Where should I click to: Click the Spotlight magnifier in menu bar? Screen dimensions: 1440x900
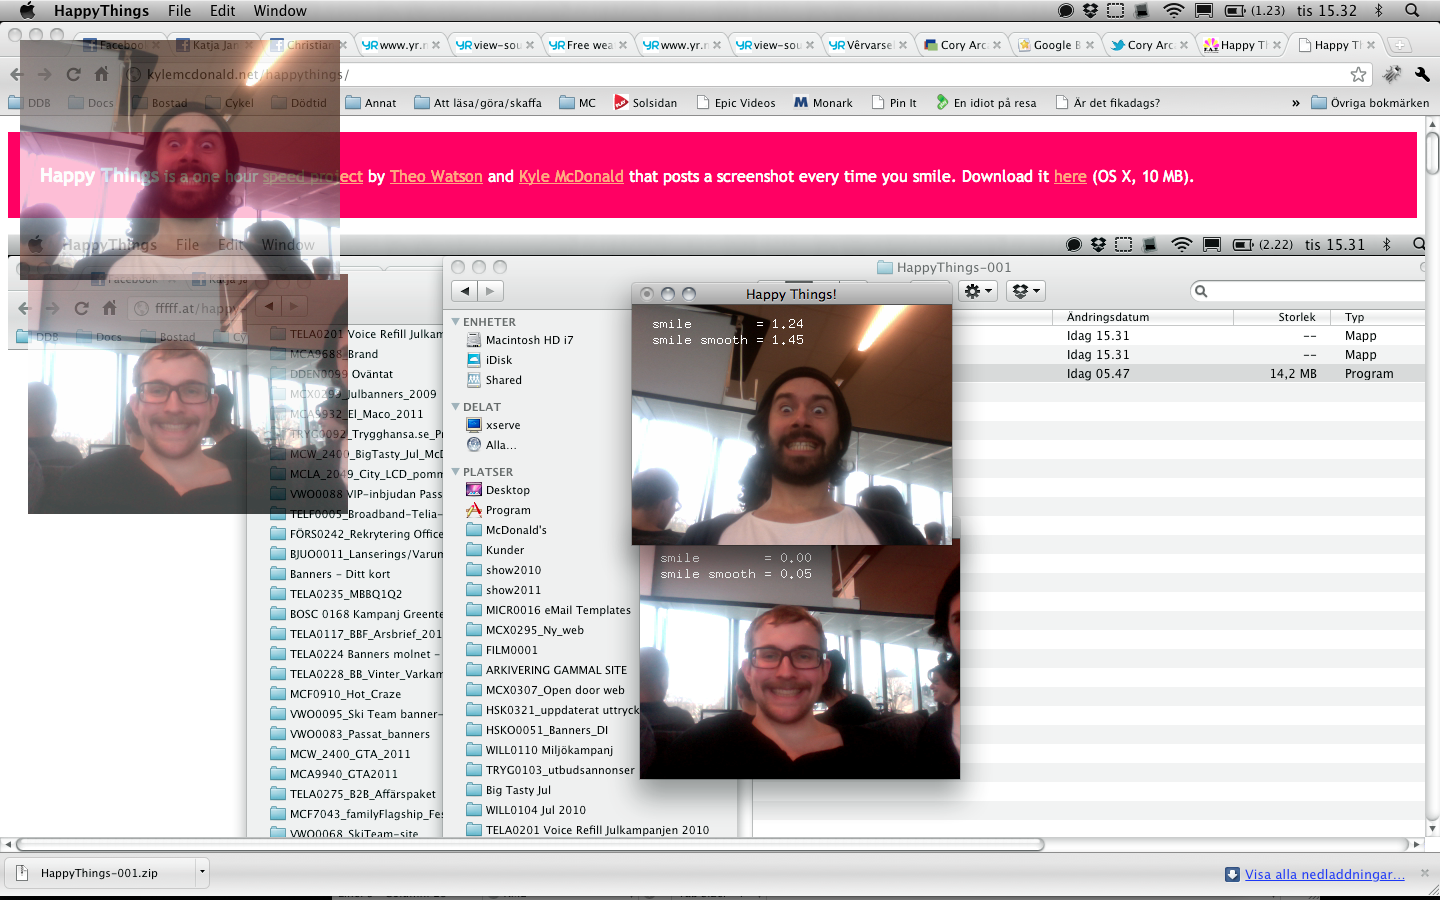tap(1412, 11)
